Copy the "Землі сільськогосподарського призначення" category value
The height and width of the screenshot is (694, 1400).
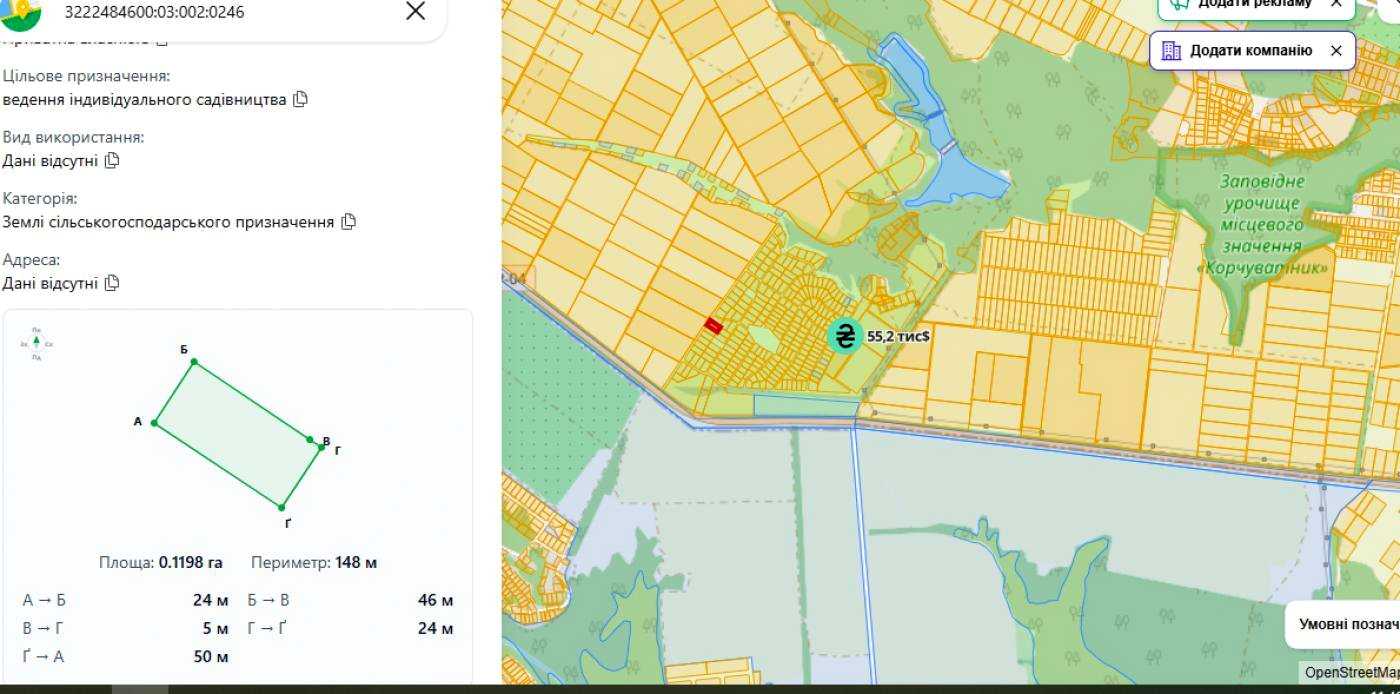tap(348, 221)
